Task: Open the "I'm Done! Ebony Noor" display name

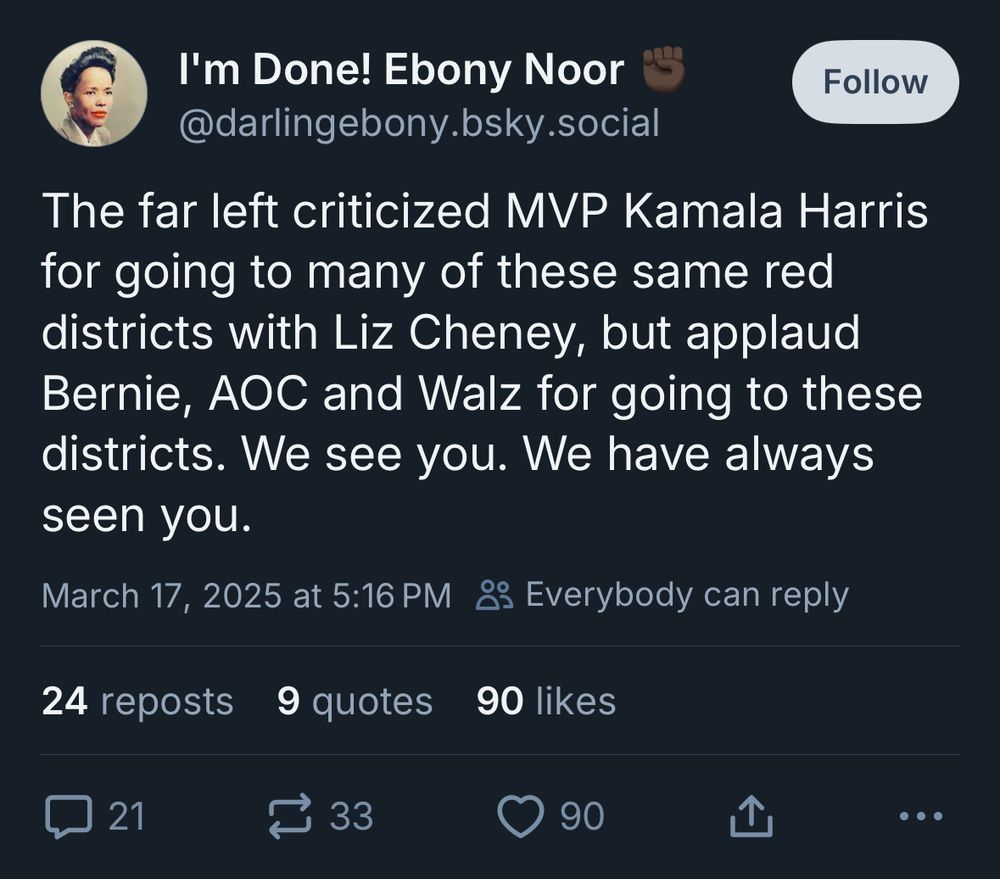Action: tap(400, 72)
